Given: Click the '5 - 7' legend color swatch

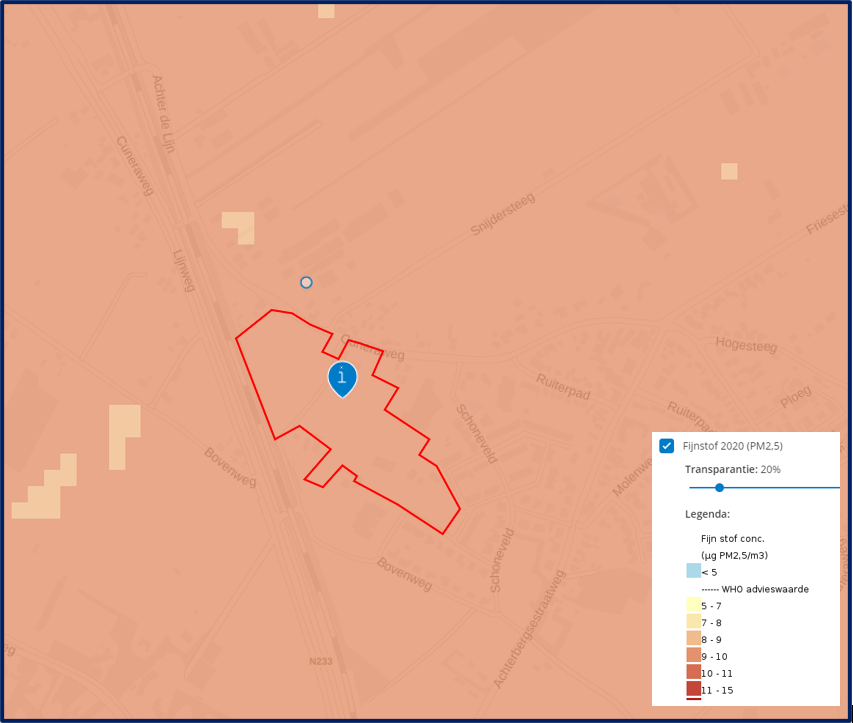Looking at the screenshot, I should coord(693,605).
